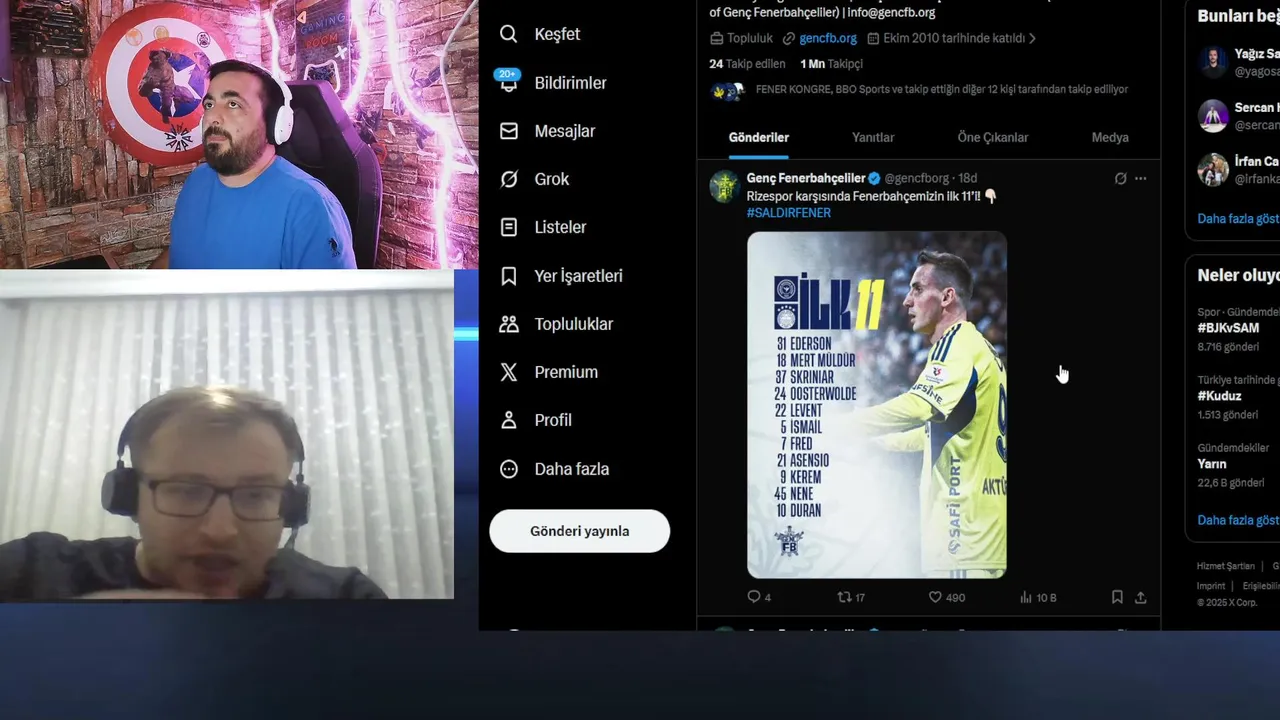Open #BJKvSAM trending topic
The image size is (1280, 720).
[1228, 328]
